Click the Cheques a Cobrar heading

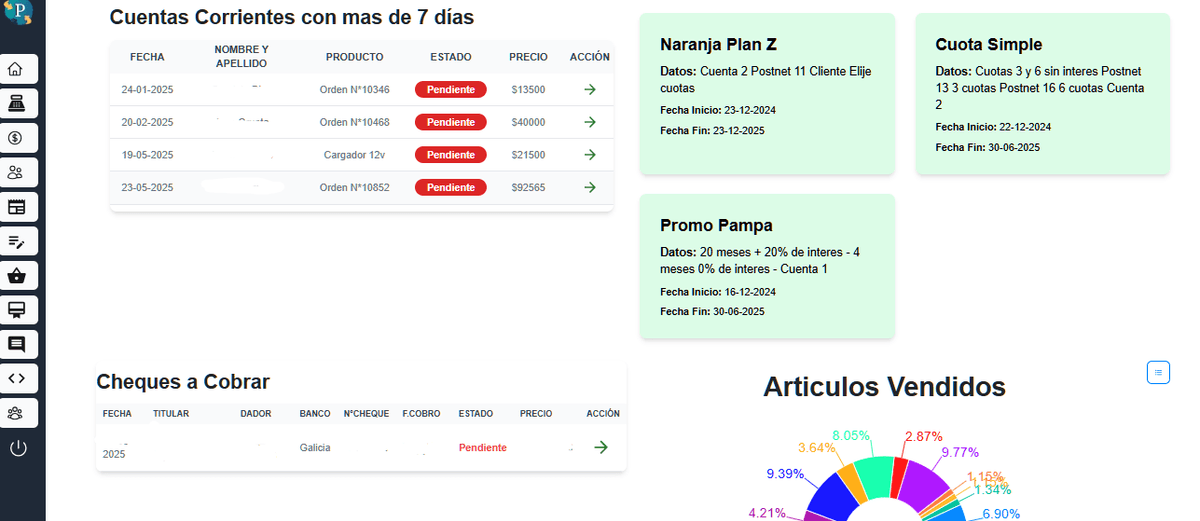pos(183,381)
